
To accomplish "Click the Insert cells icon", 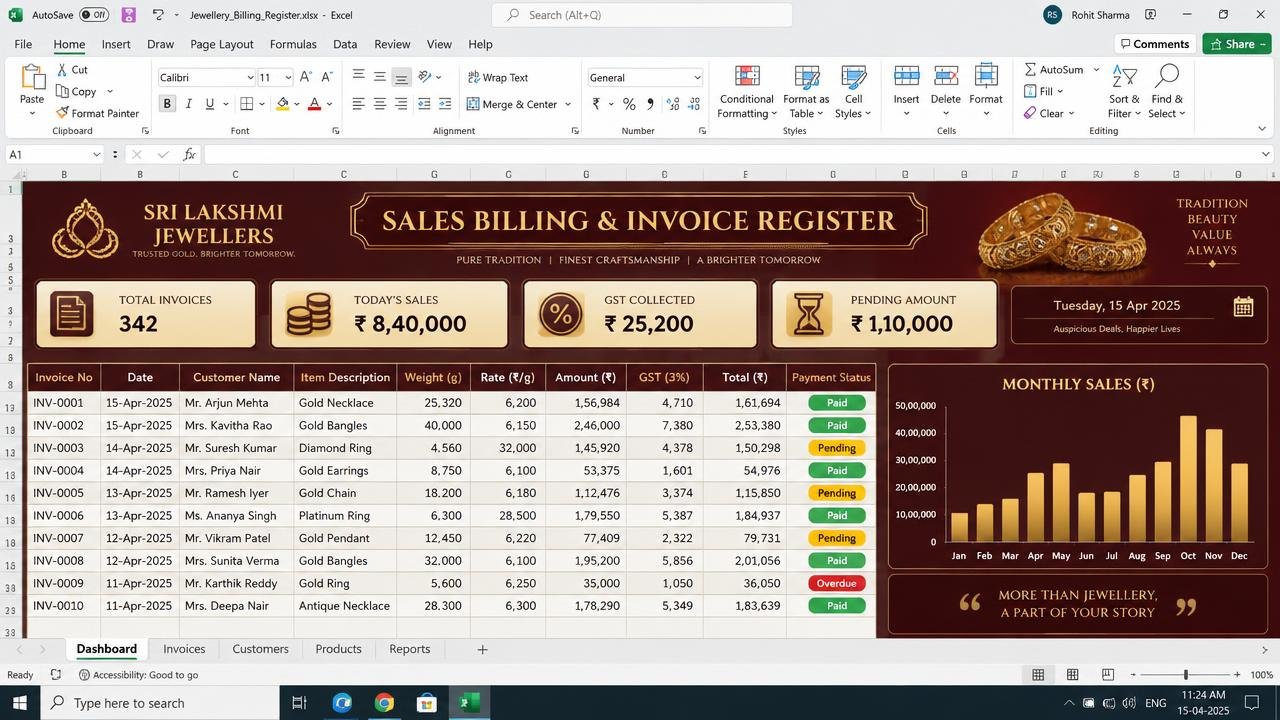I will [x=906, y=77].
